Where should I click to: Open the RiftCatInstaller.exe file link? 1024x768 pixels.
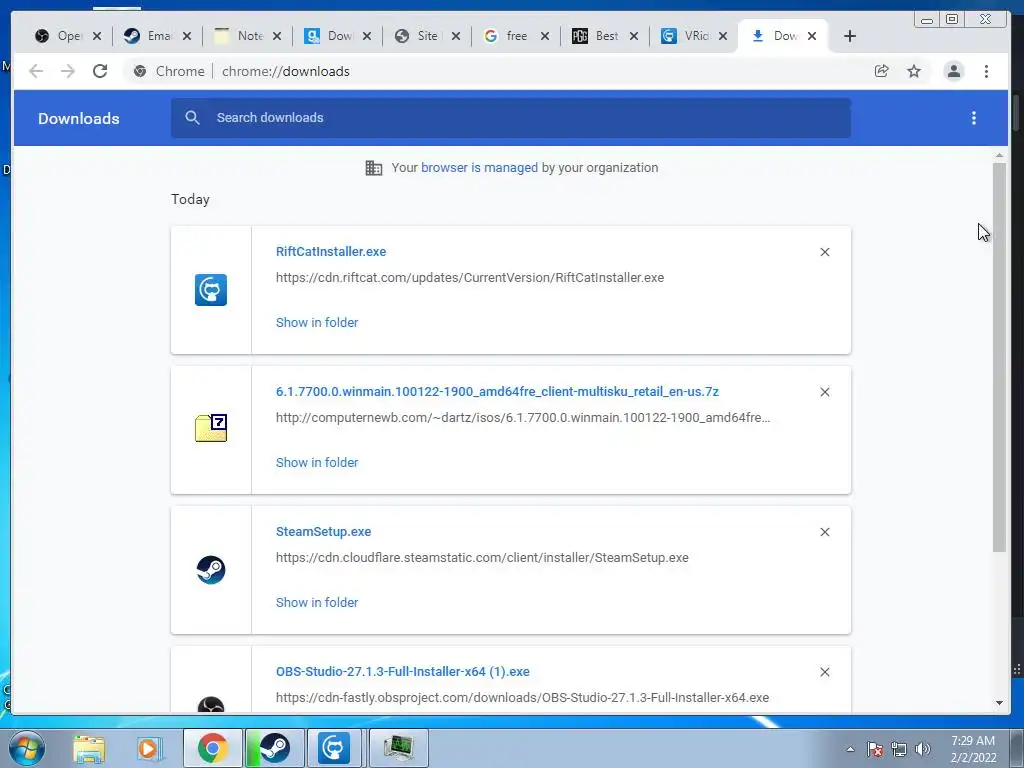(331, 251)
